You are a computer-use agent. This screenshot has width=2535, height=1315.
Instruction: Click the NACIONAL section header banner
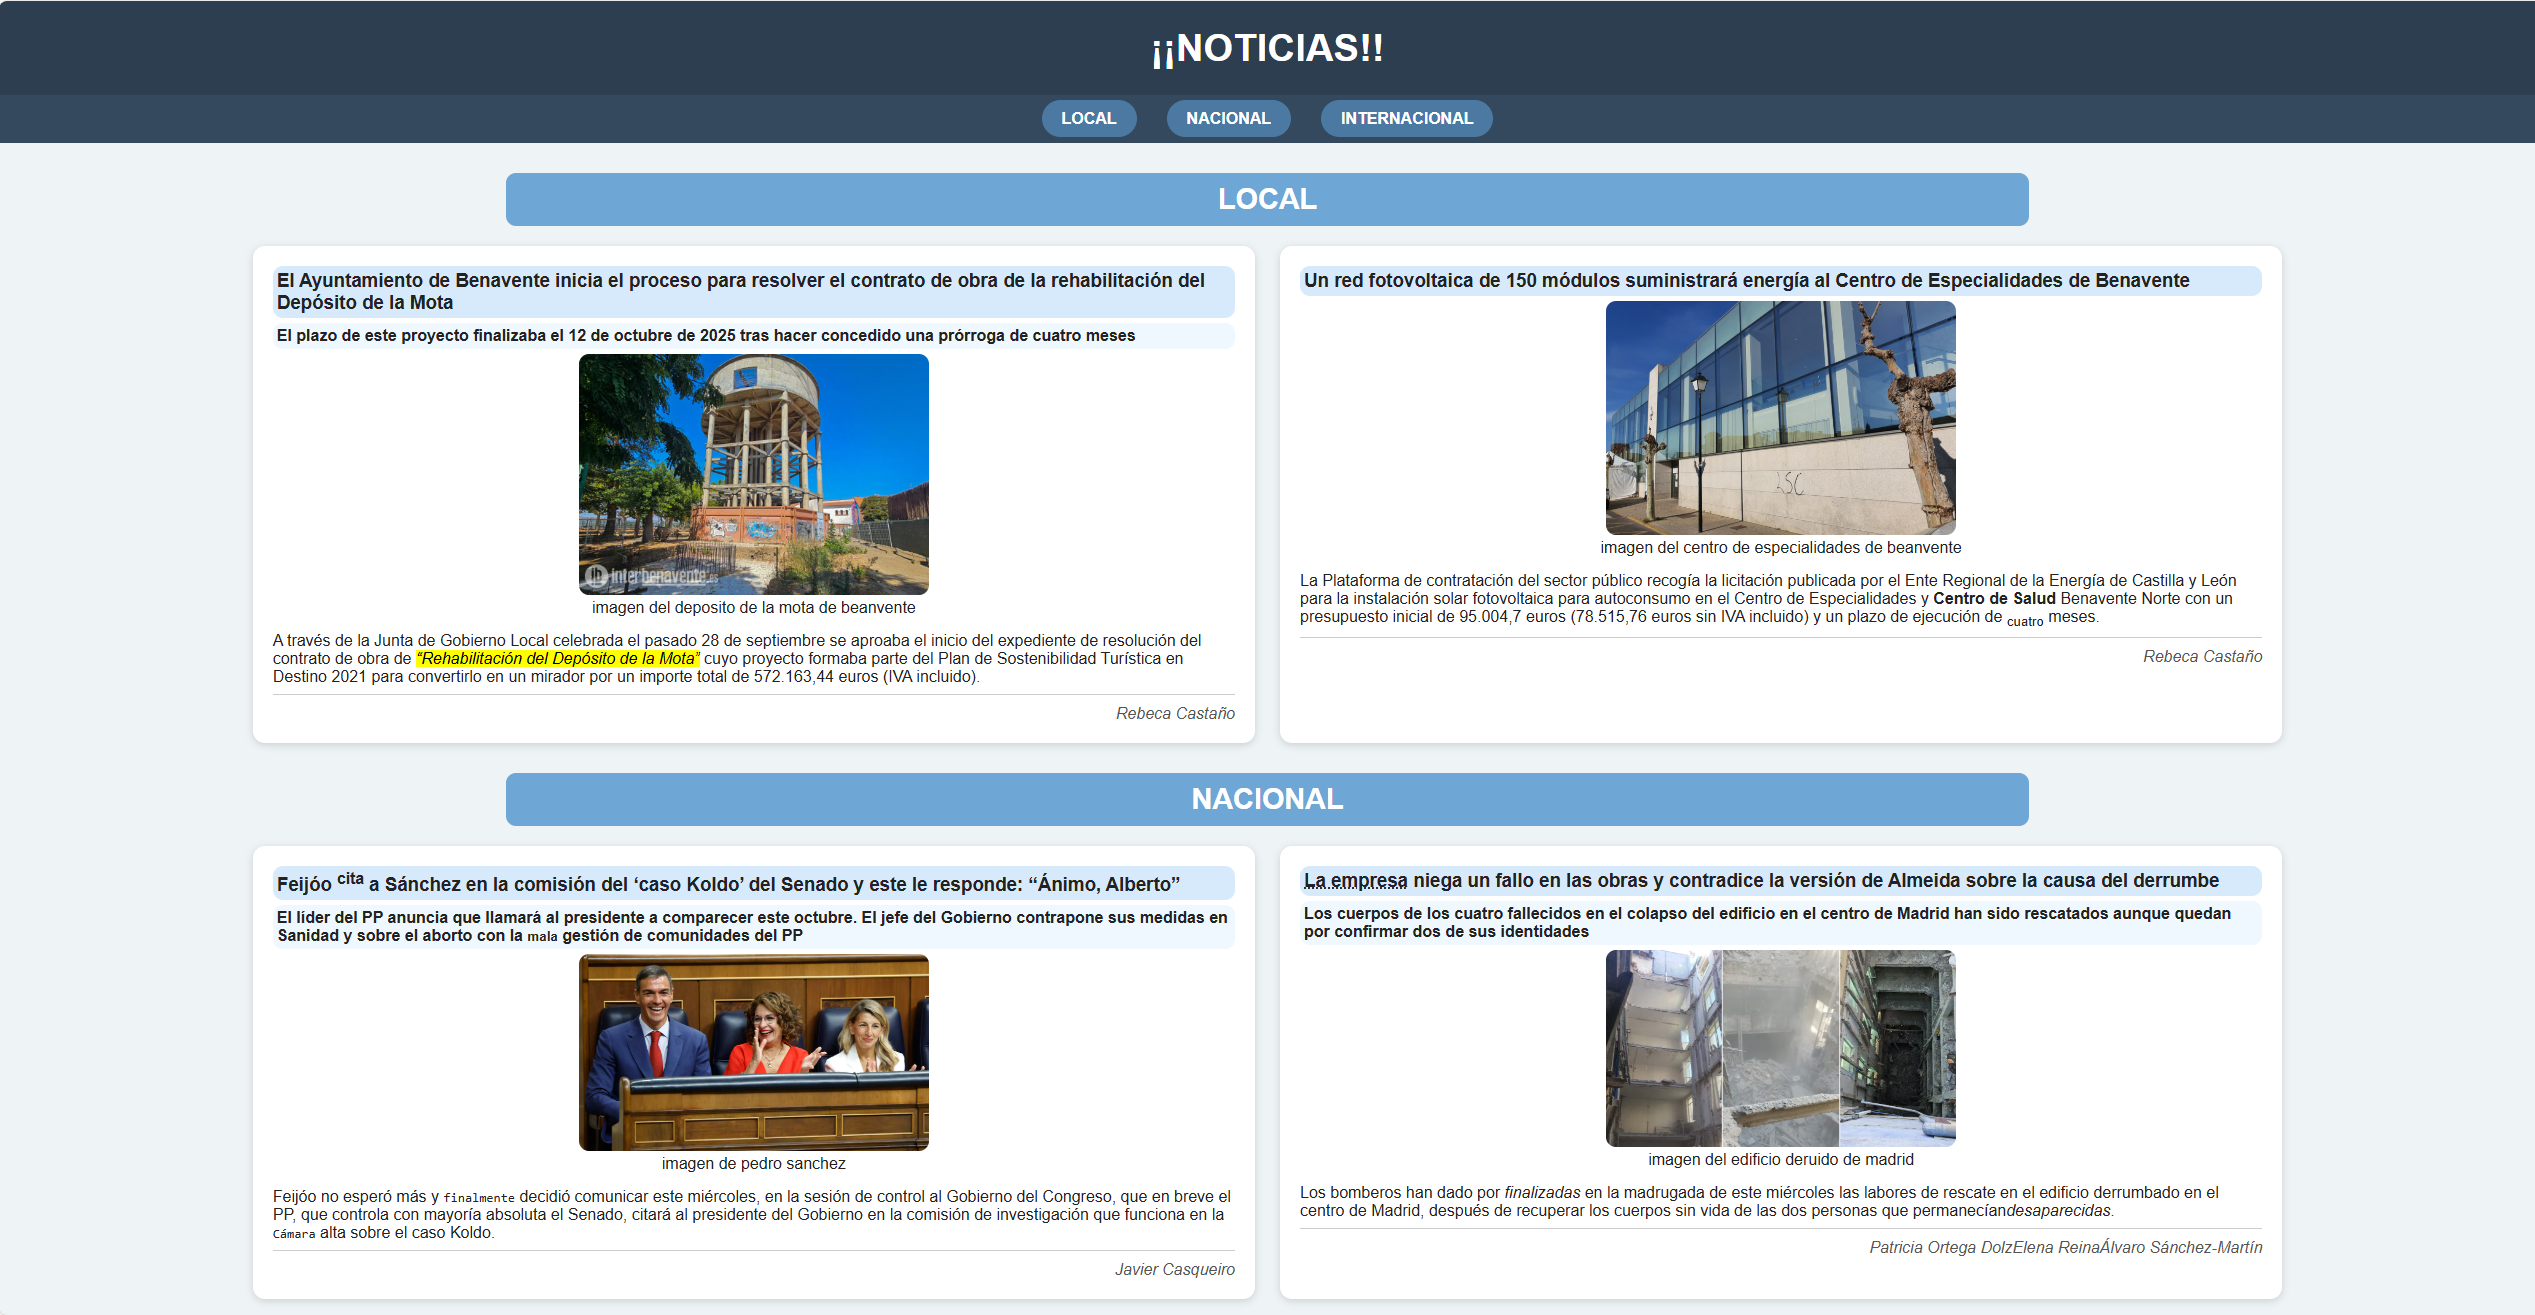[1267, 799]
